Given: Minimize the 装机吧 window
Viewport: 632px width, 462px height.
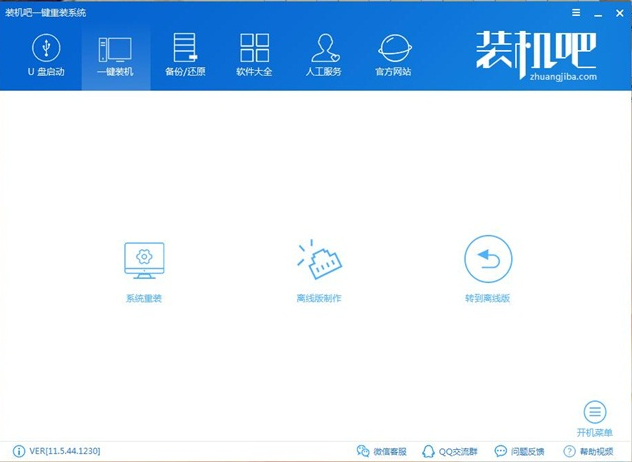Looking at the screenshot, I should (x=598, y=14).
